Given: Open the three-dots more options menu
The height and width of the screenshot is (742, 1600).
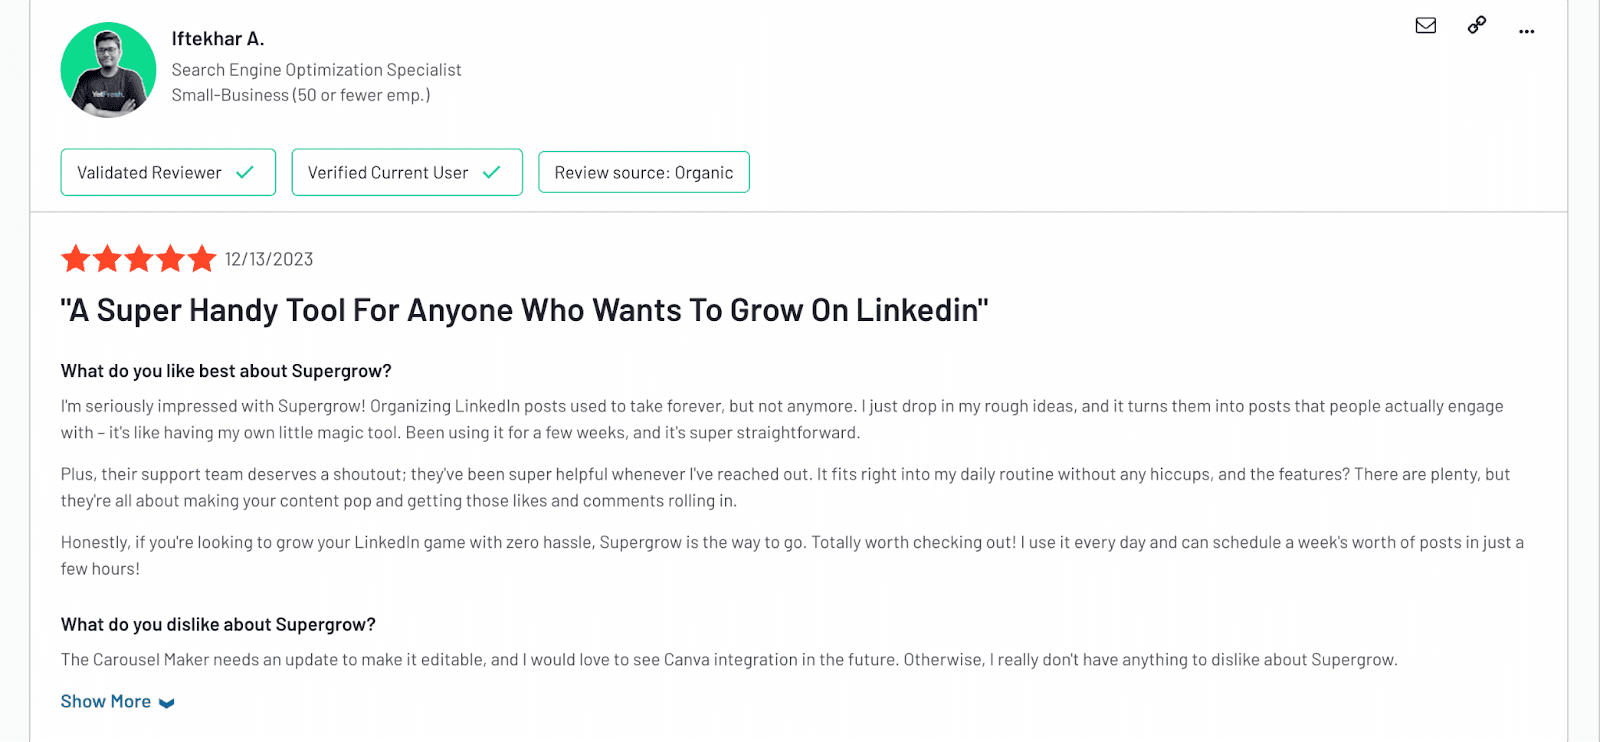Looking at the screenshot, I should pos(1526,32).
